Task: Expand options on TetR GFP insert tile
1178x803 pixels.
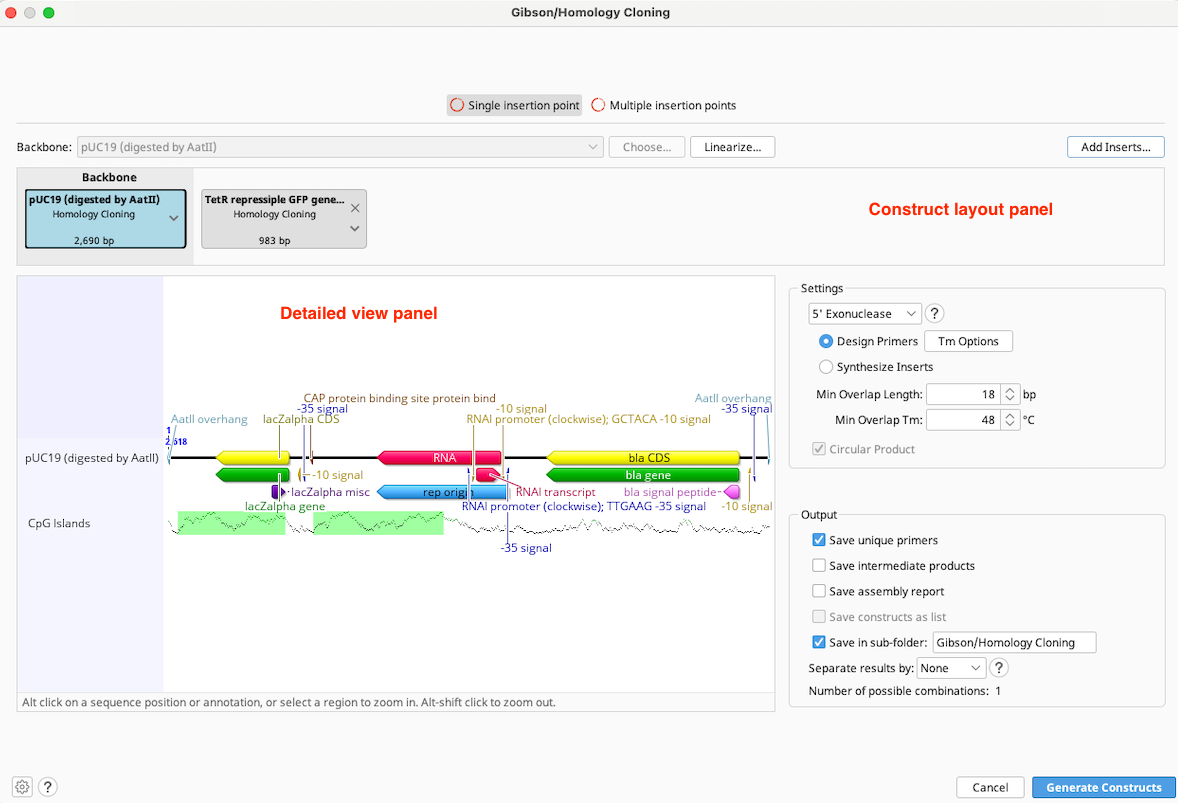Action: (355, 228)
